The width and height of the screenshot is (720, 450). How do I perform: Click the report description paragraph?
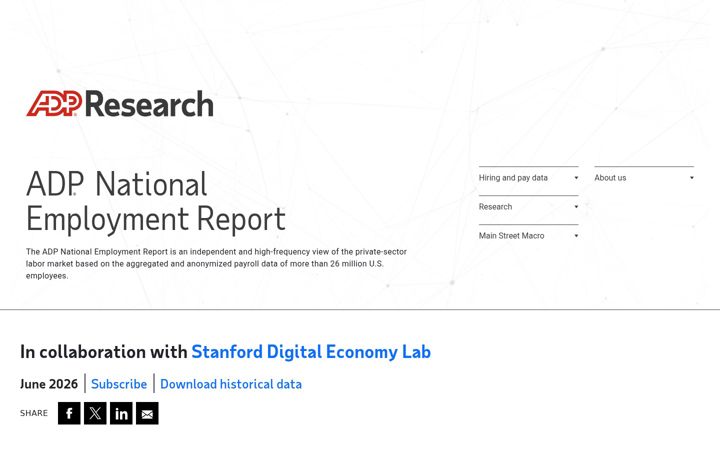tap(216, 264)
